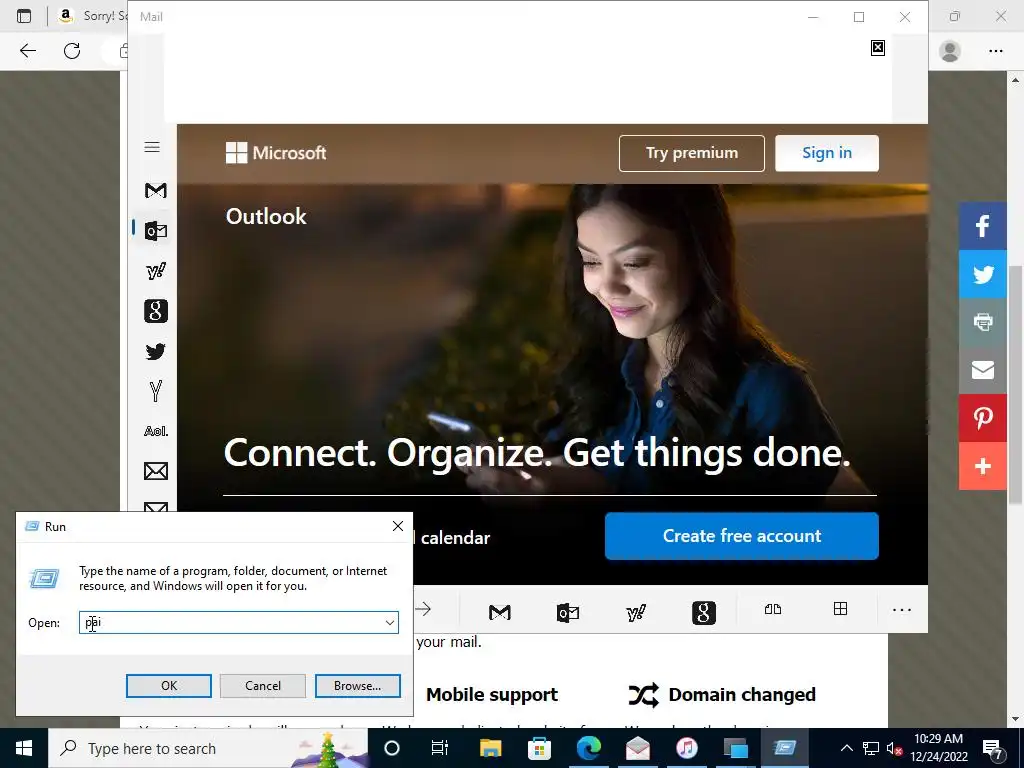Click the taskbar clock showing 10:29 AM
This screenshot has width=1024, height=768.
coord(939,748)
